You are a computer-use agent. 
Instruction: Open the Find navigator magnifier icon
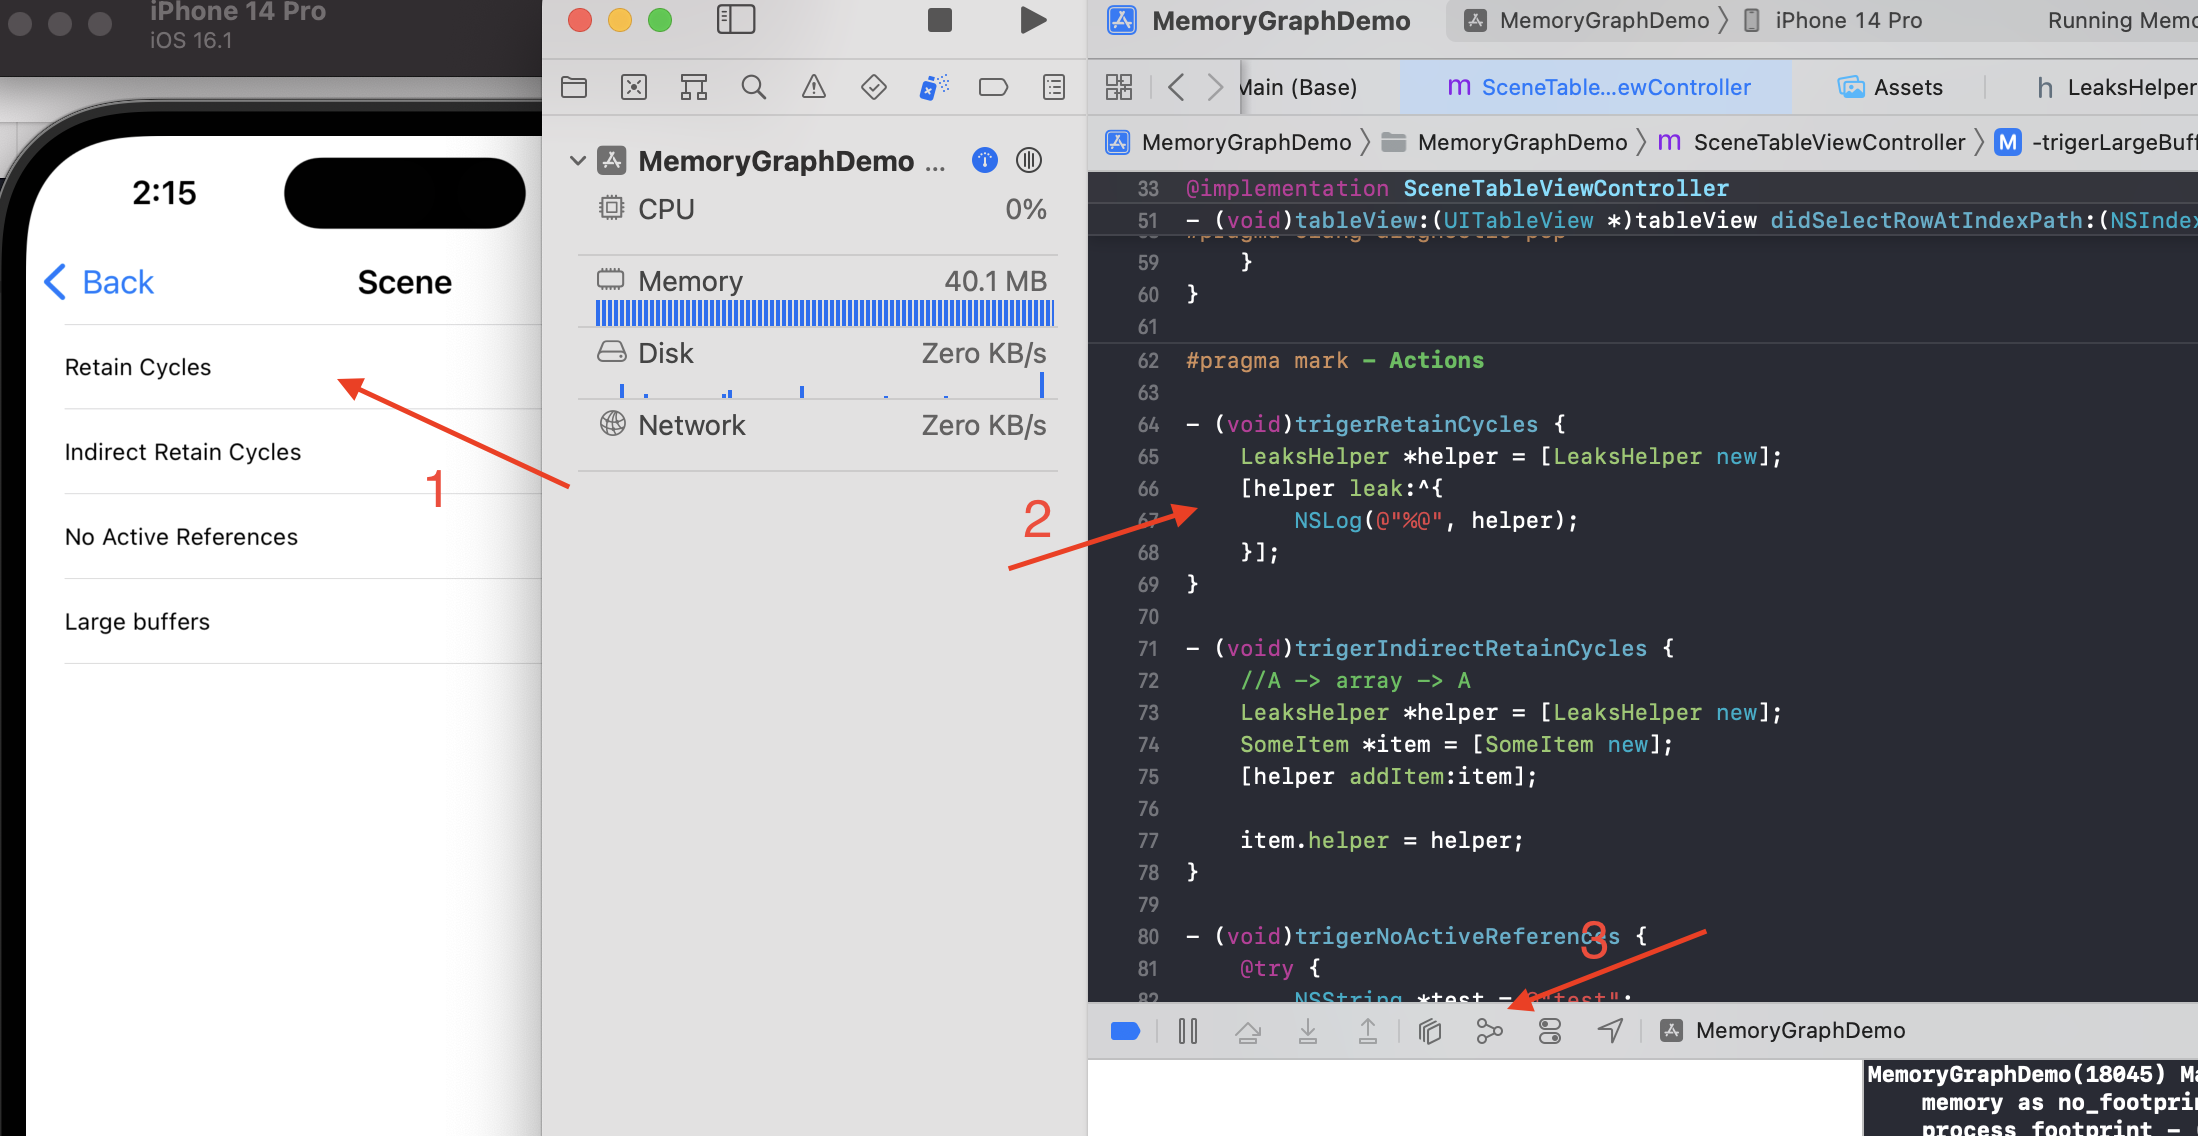tap(753, 88)
